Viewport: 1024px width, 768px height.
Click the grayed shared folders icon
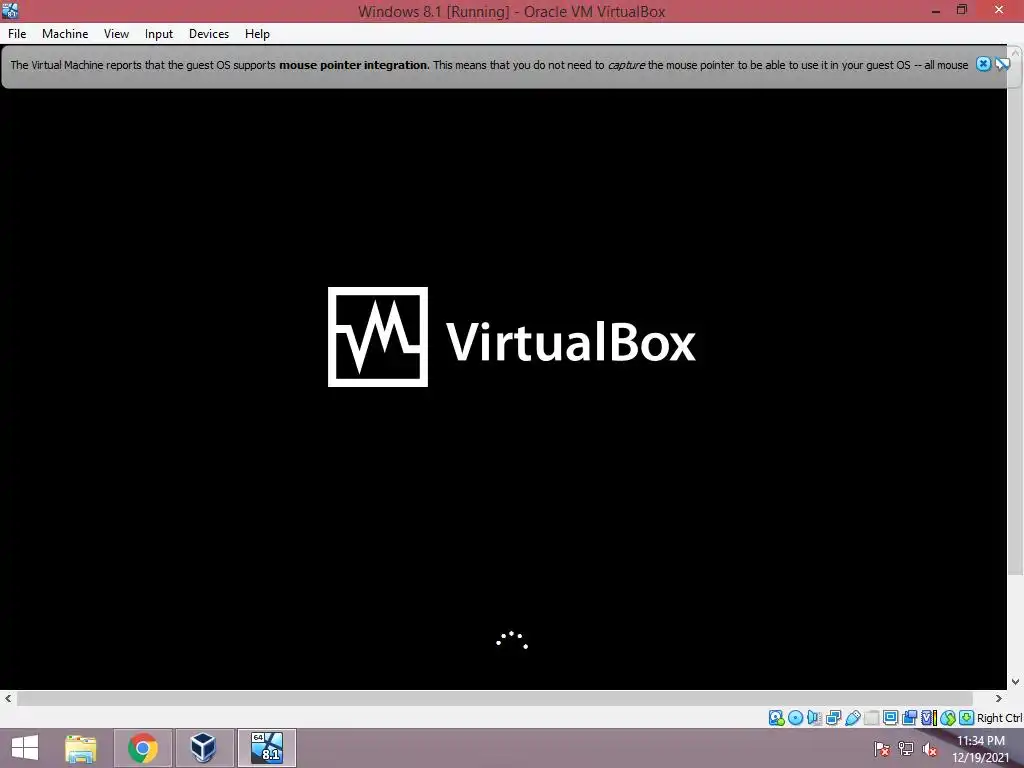click(x=871, y=718)
